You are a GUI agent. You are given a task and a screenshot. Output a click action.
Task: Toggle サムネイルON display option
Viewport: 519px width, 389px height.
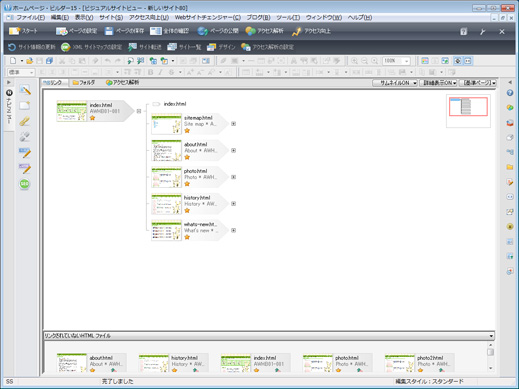[x=395, y=83]
